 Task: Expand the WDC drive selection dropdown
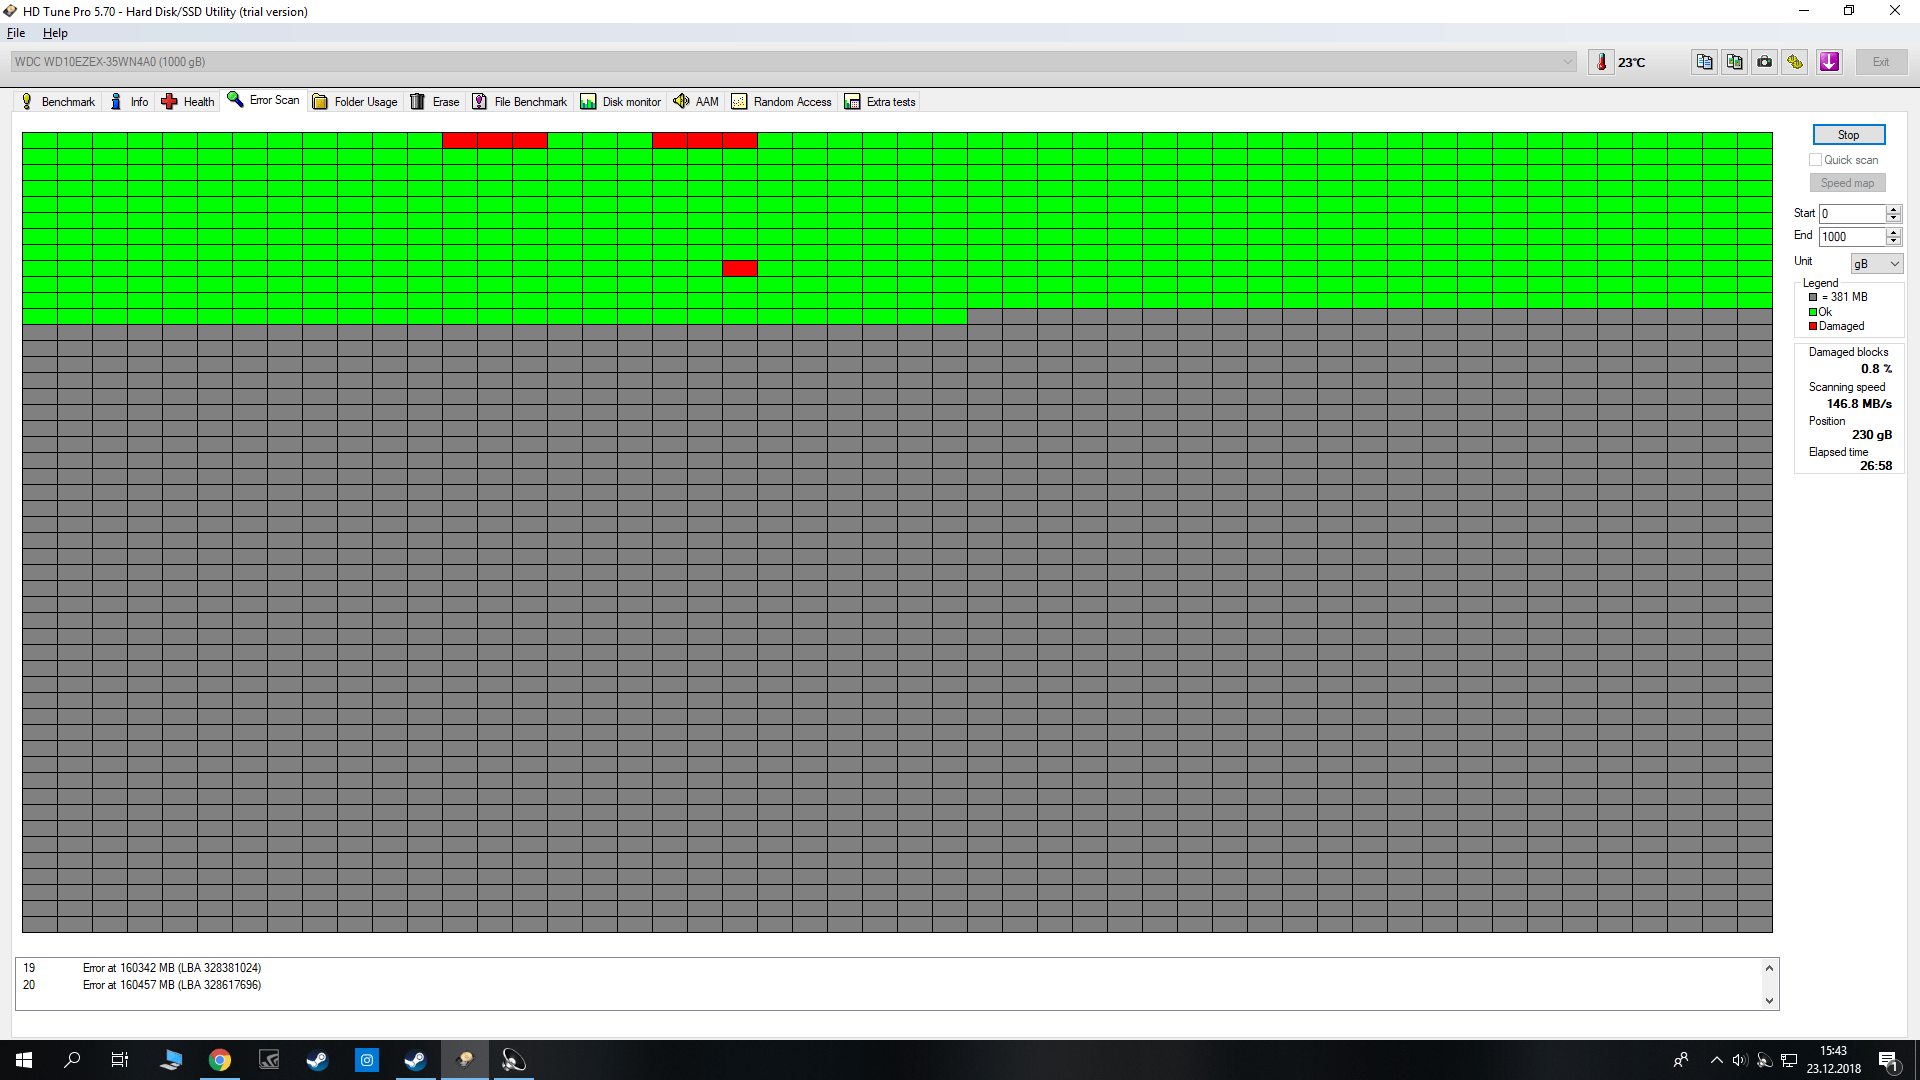[x=1567, y=62]
